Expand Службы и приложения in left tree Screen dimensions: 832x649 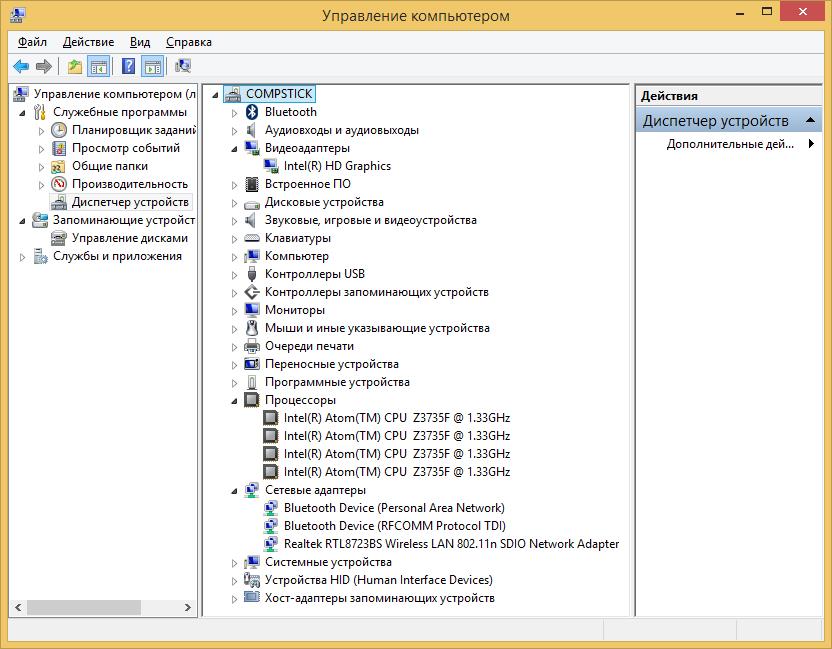coord(22,257)
